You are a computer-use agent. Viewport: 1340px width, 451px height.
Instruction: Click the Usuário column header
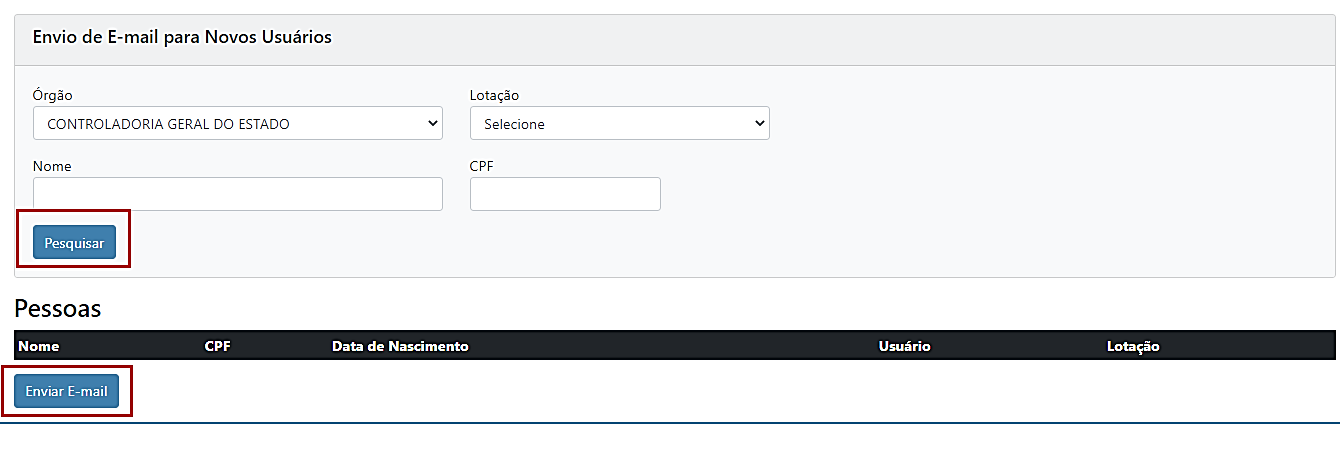(904, 346)
